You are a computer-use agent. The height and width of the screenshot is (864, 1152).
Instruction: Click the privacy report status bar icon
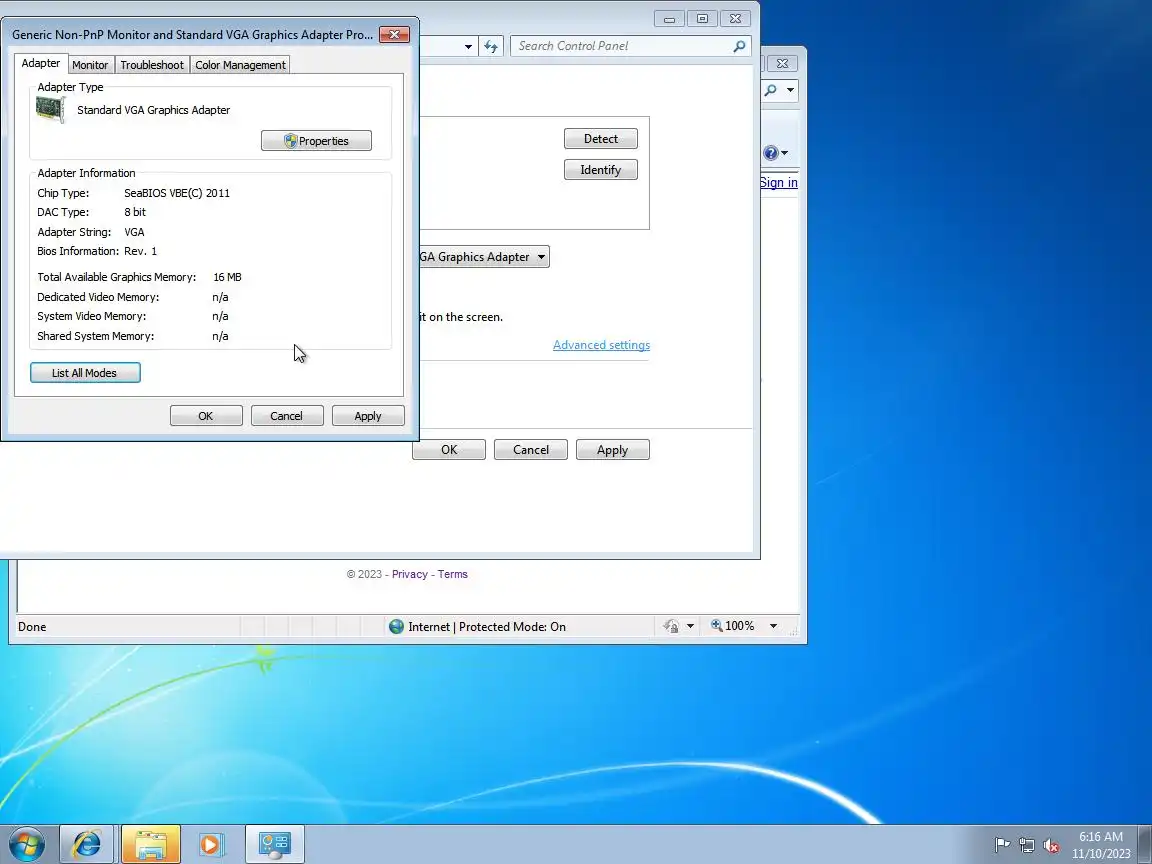(x=671, y=626)
